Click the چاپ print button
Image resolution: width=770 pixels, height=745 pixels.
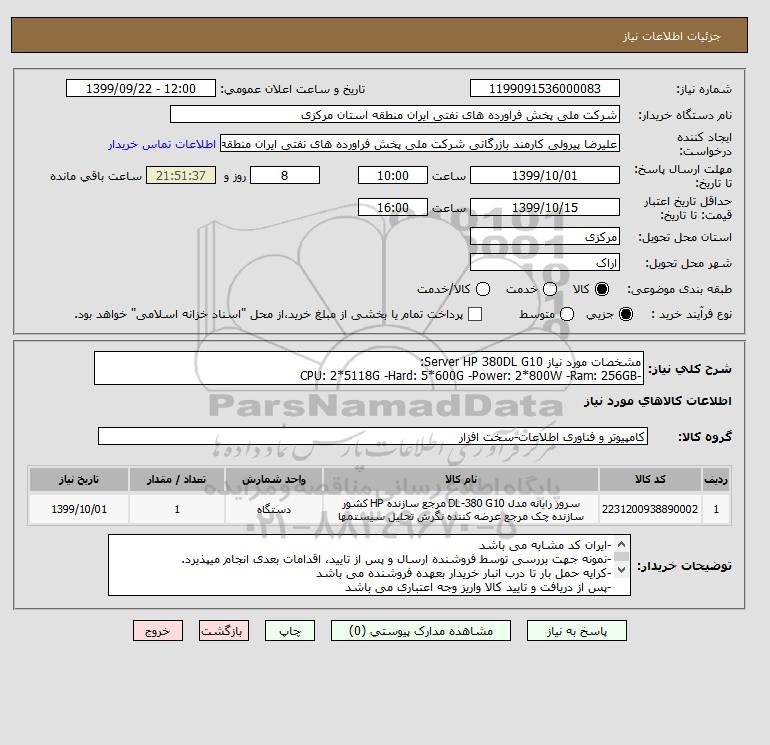pyautogui.click(x=290, y=631)
